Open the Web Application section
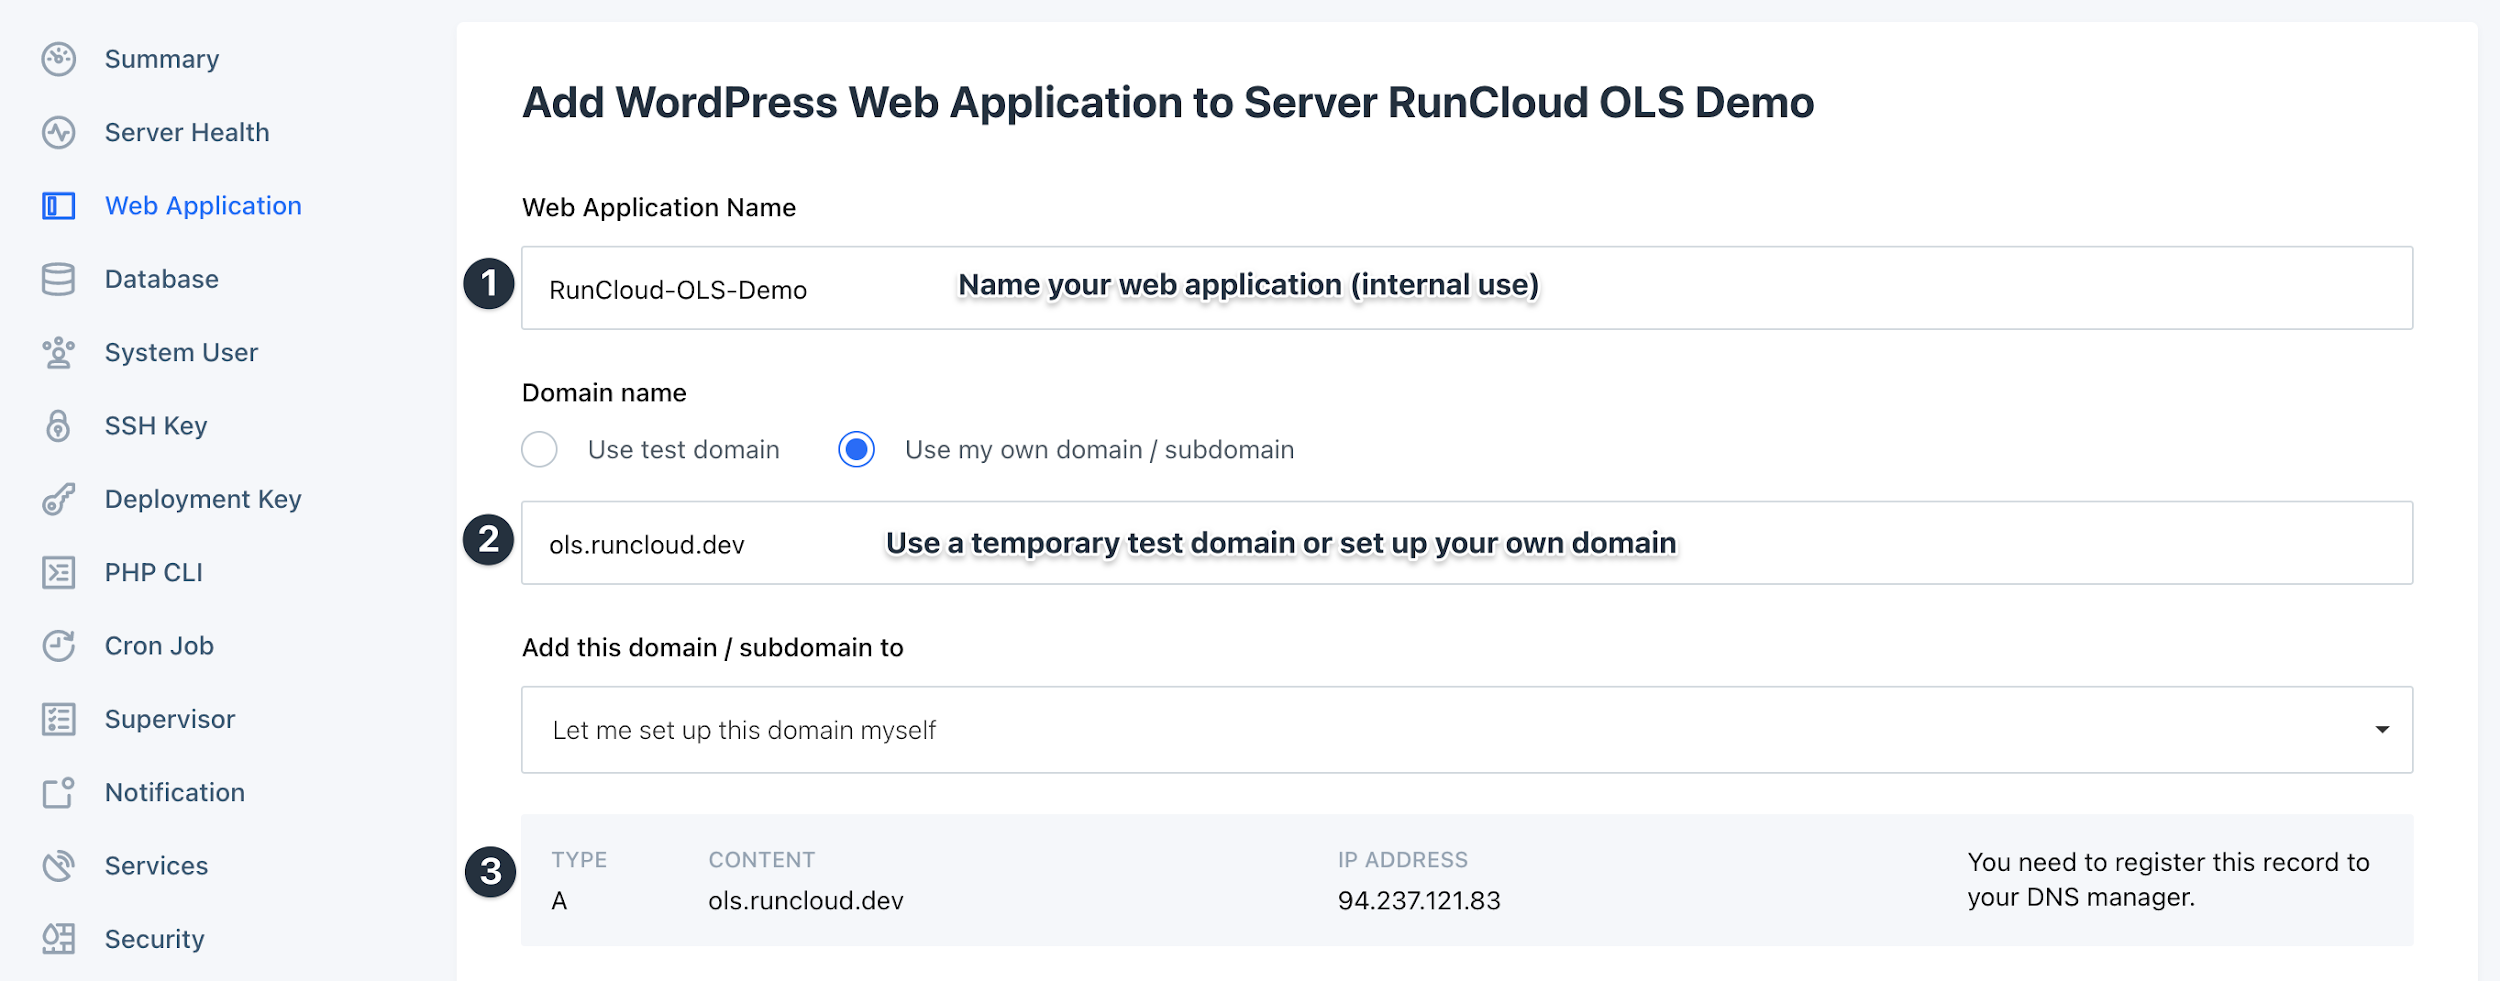2500x981 pixels. pyautogui.click(x=203, y=206)
